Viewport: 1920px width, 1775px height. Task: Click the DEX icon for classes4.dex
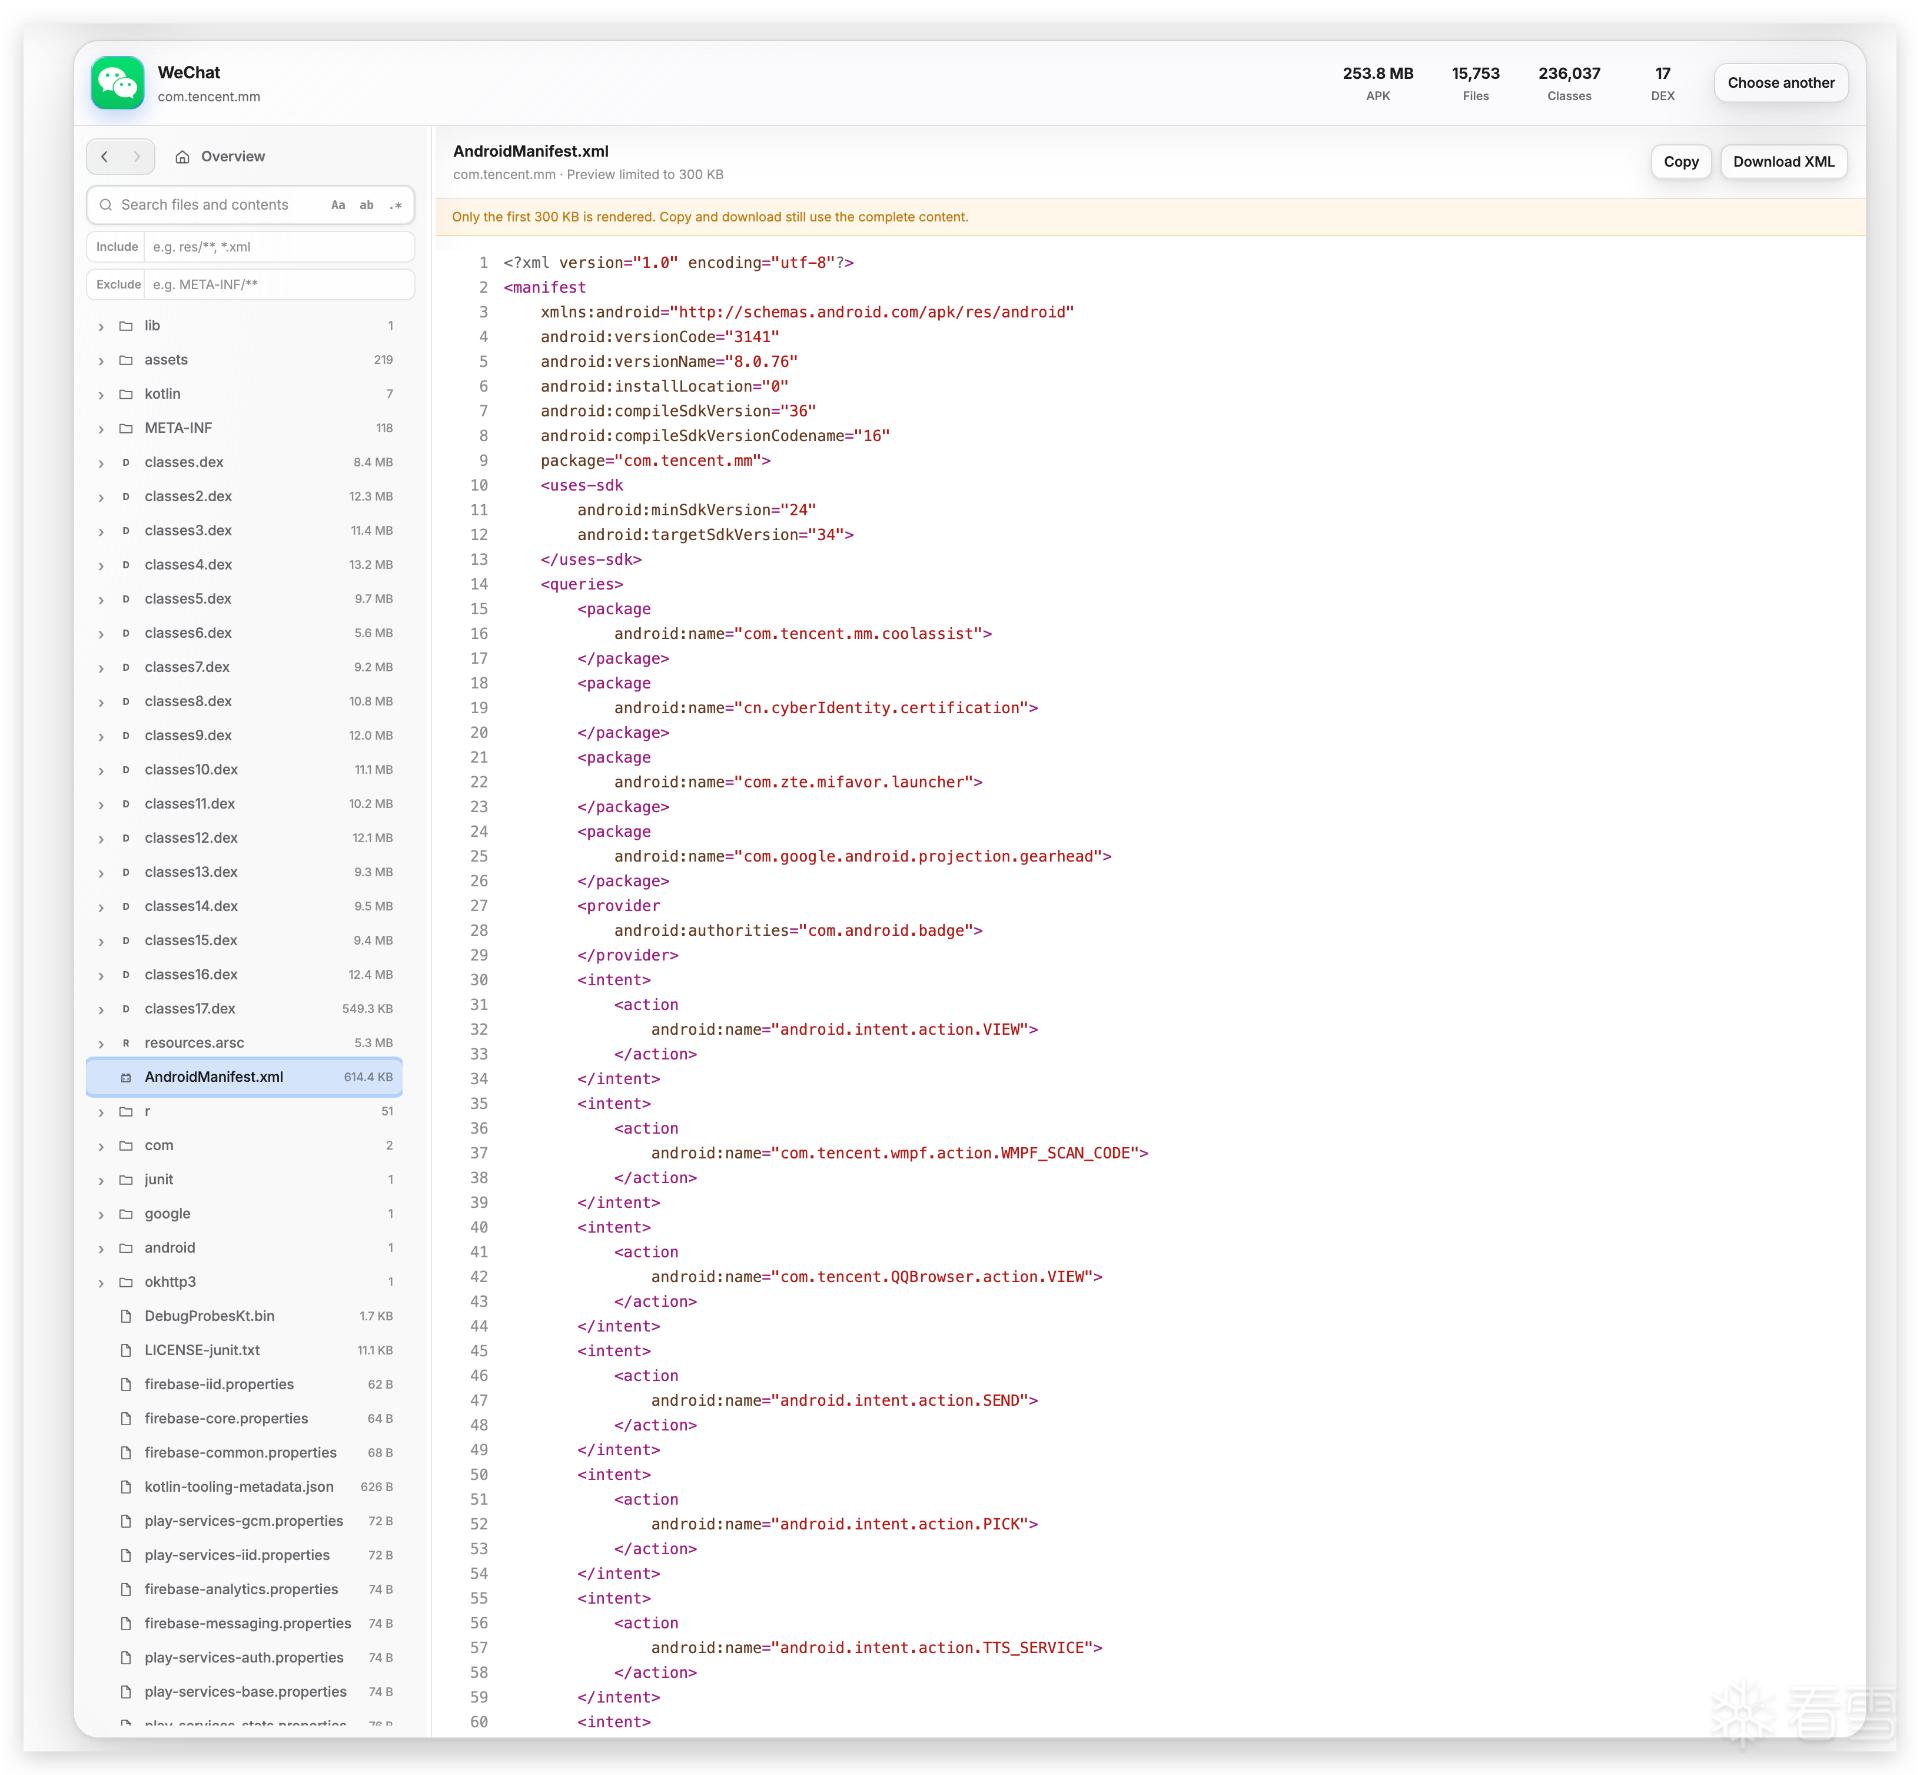tap(126, 565)
